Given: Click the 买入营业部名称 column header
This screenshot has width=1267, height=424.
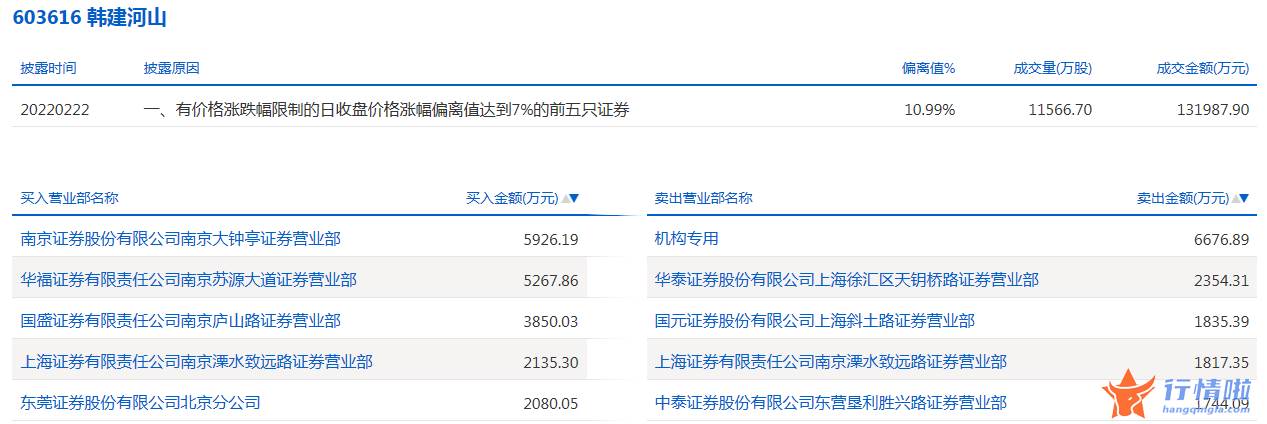Looking at the screenshot, I should click(x=69, y=198).
